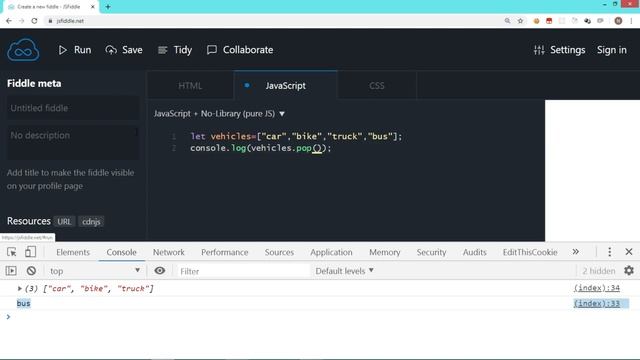Open the Chrome menu
This screenshot has height=360, width=640.
[x=631, y=21]
